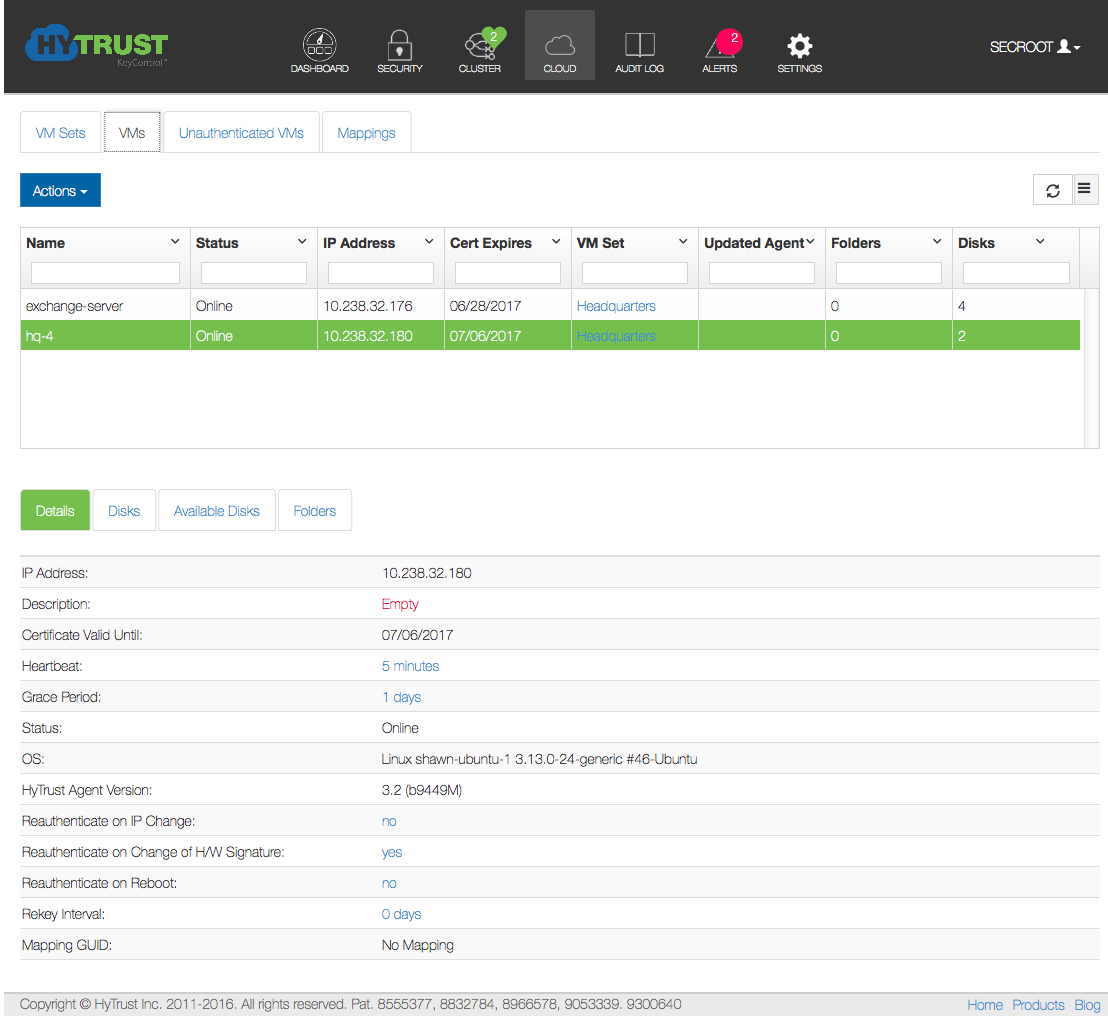The image size is (1108, 1020).
Task: Select the Cloud icon in navbar
Action: 560,46
